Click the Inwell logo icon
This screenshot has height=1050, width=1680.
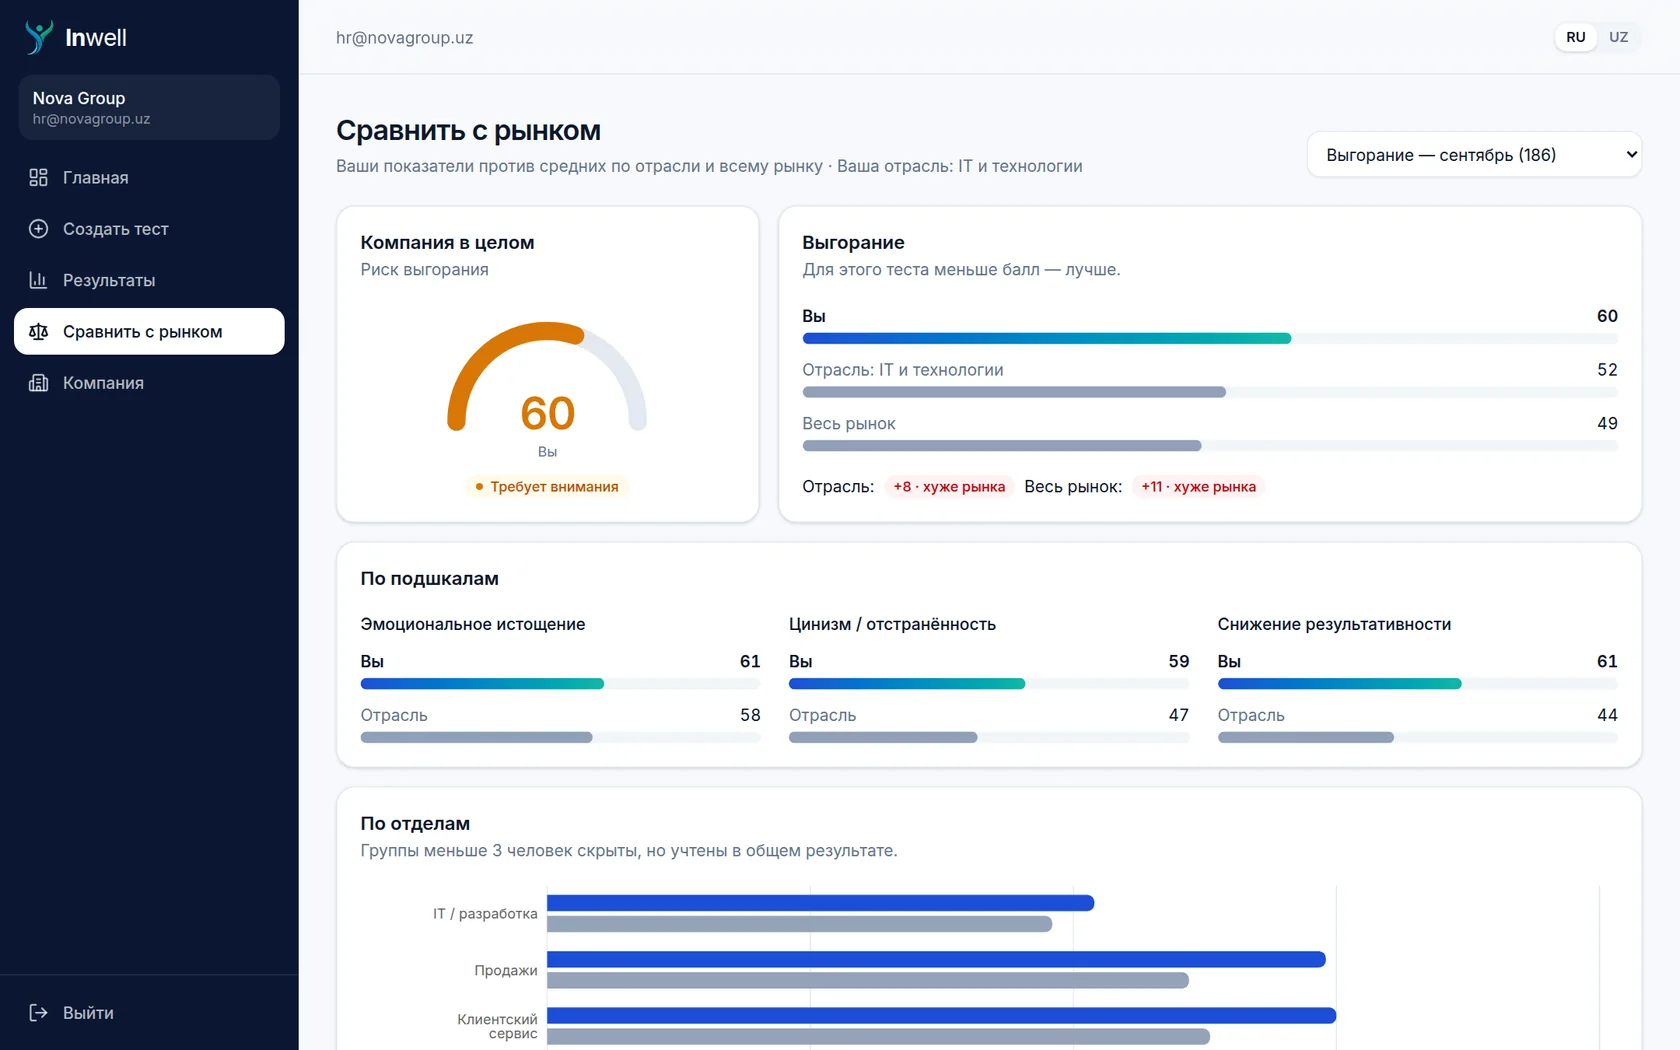tap(39, 37)
